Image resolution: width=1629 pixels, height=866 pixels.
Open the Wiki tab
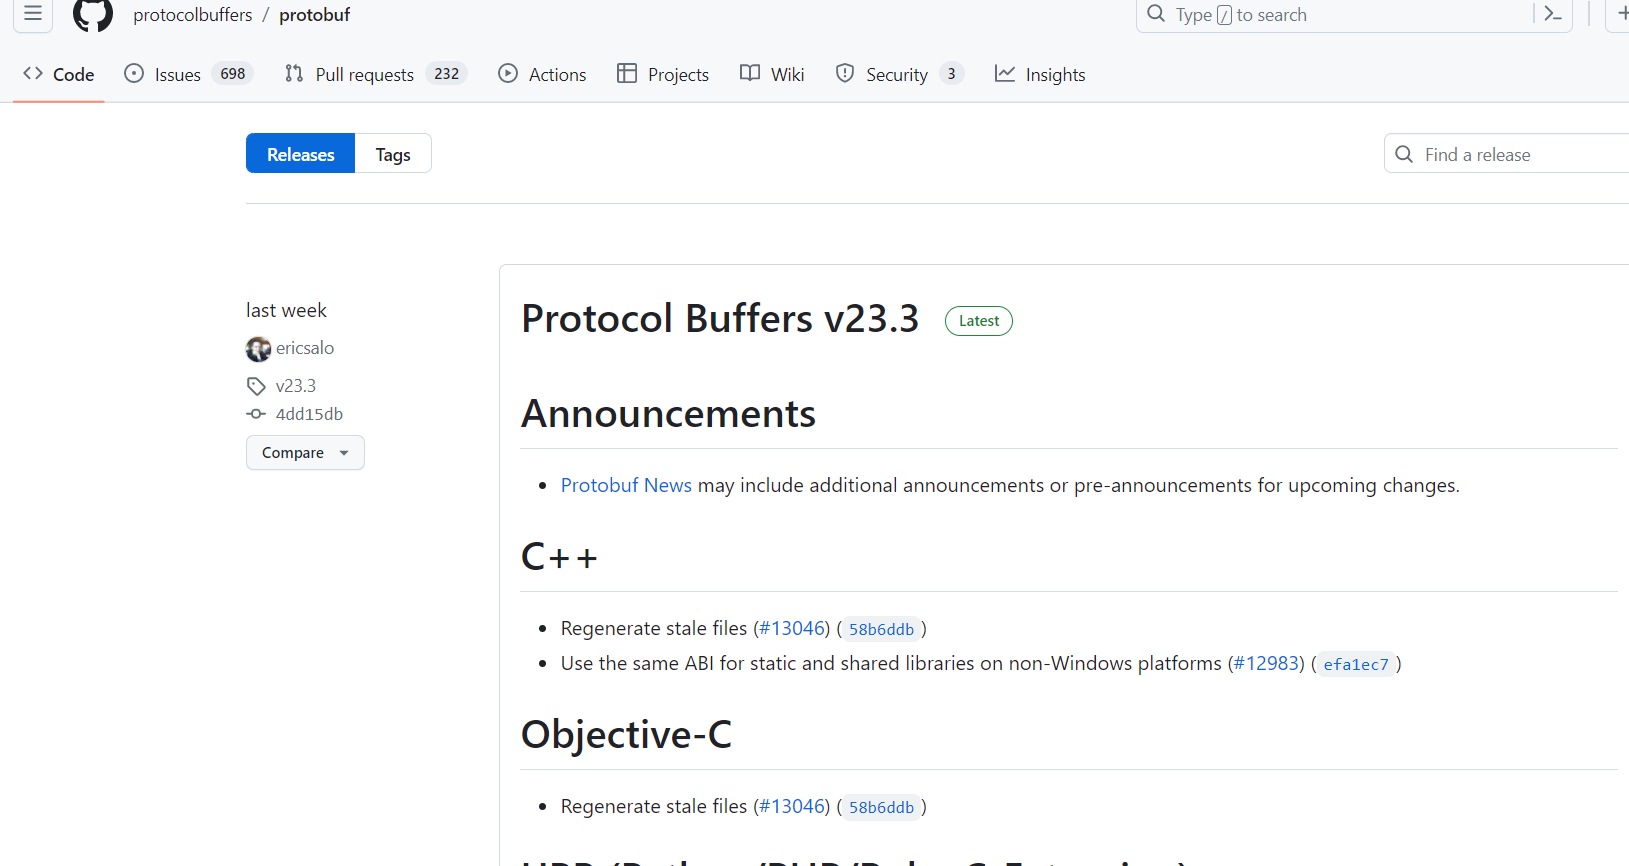[772, 74]
